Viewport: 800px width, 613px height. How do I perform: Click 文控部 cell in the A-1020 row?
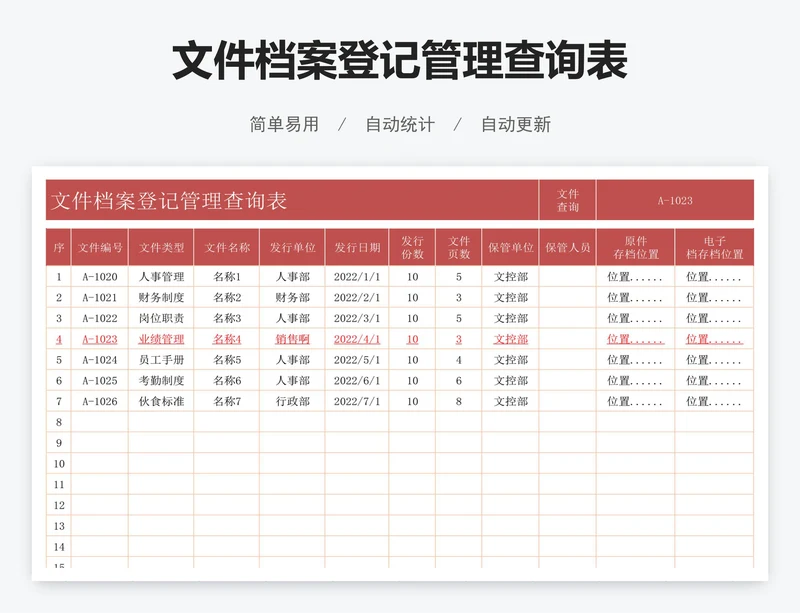[x=510, y=277]
